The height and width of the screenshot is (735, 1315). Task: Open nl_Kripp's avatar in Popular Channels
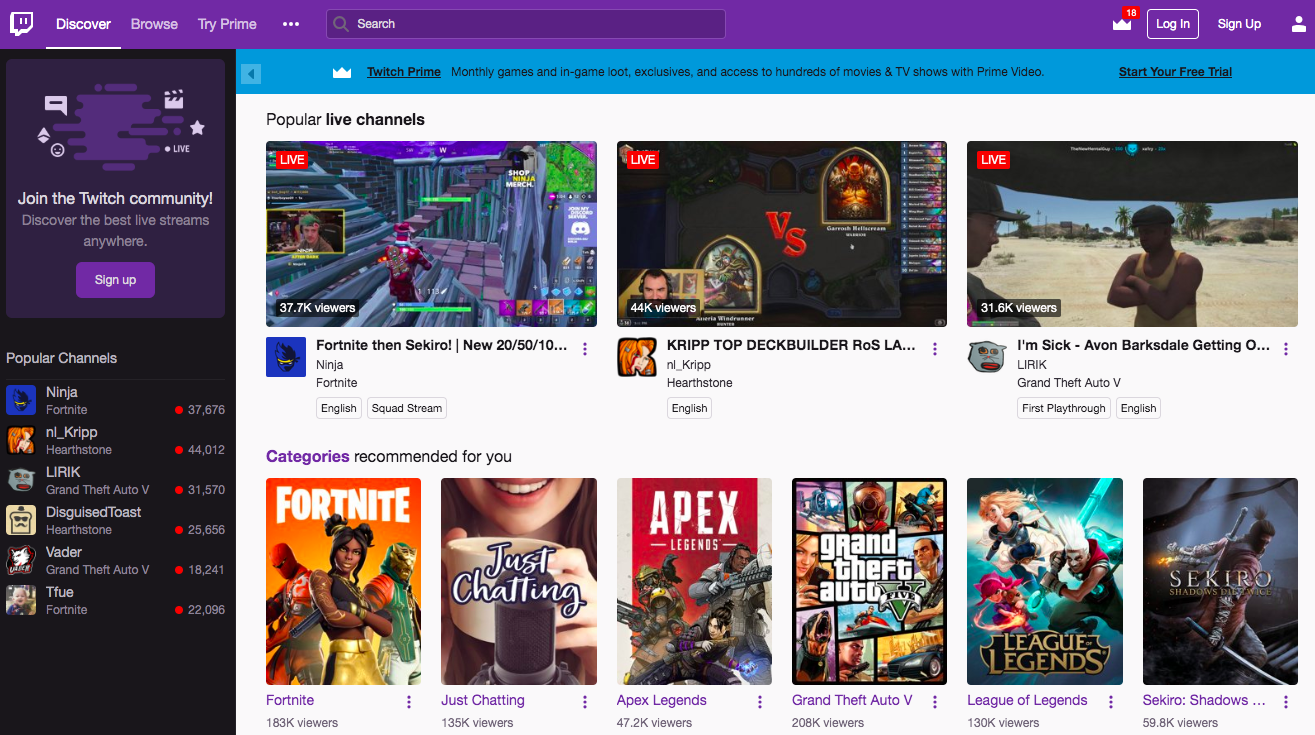point(21,440)
